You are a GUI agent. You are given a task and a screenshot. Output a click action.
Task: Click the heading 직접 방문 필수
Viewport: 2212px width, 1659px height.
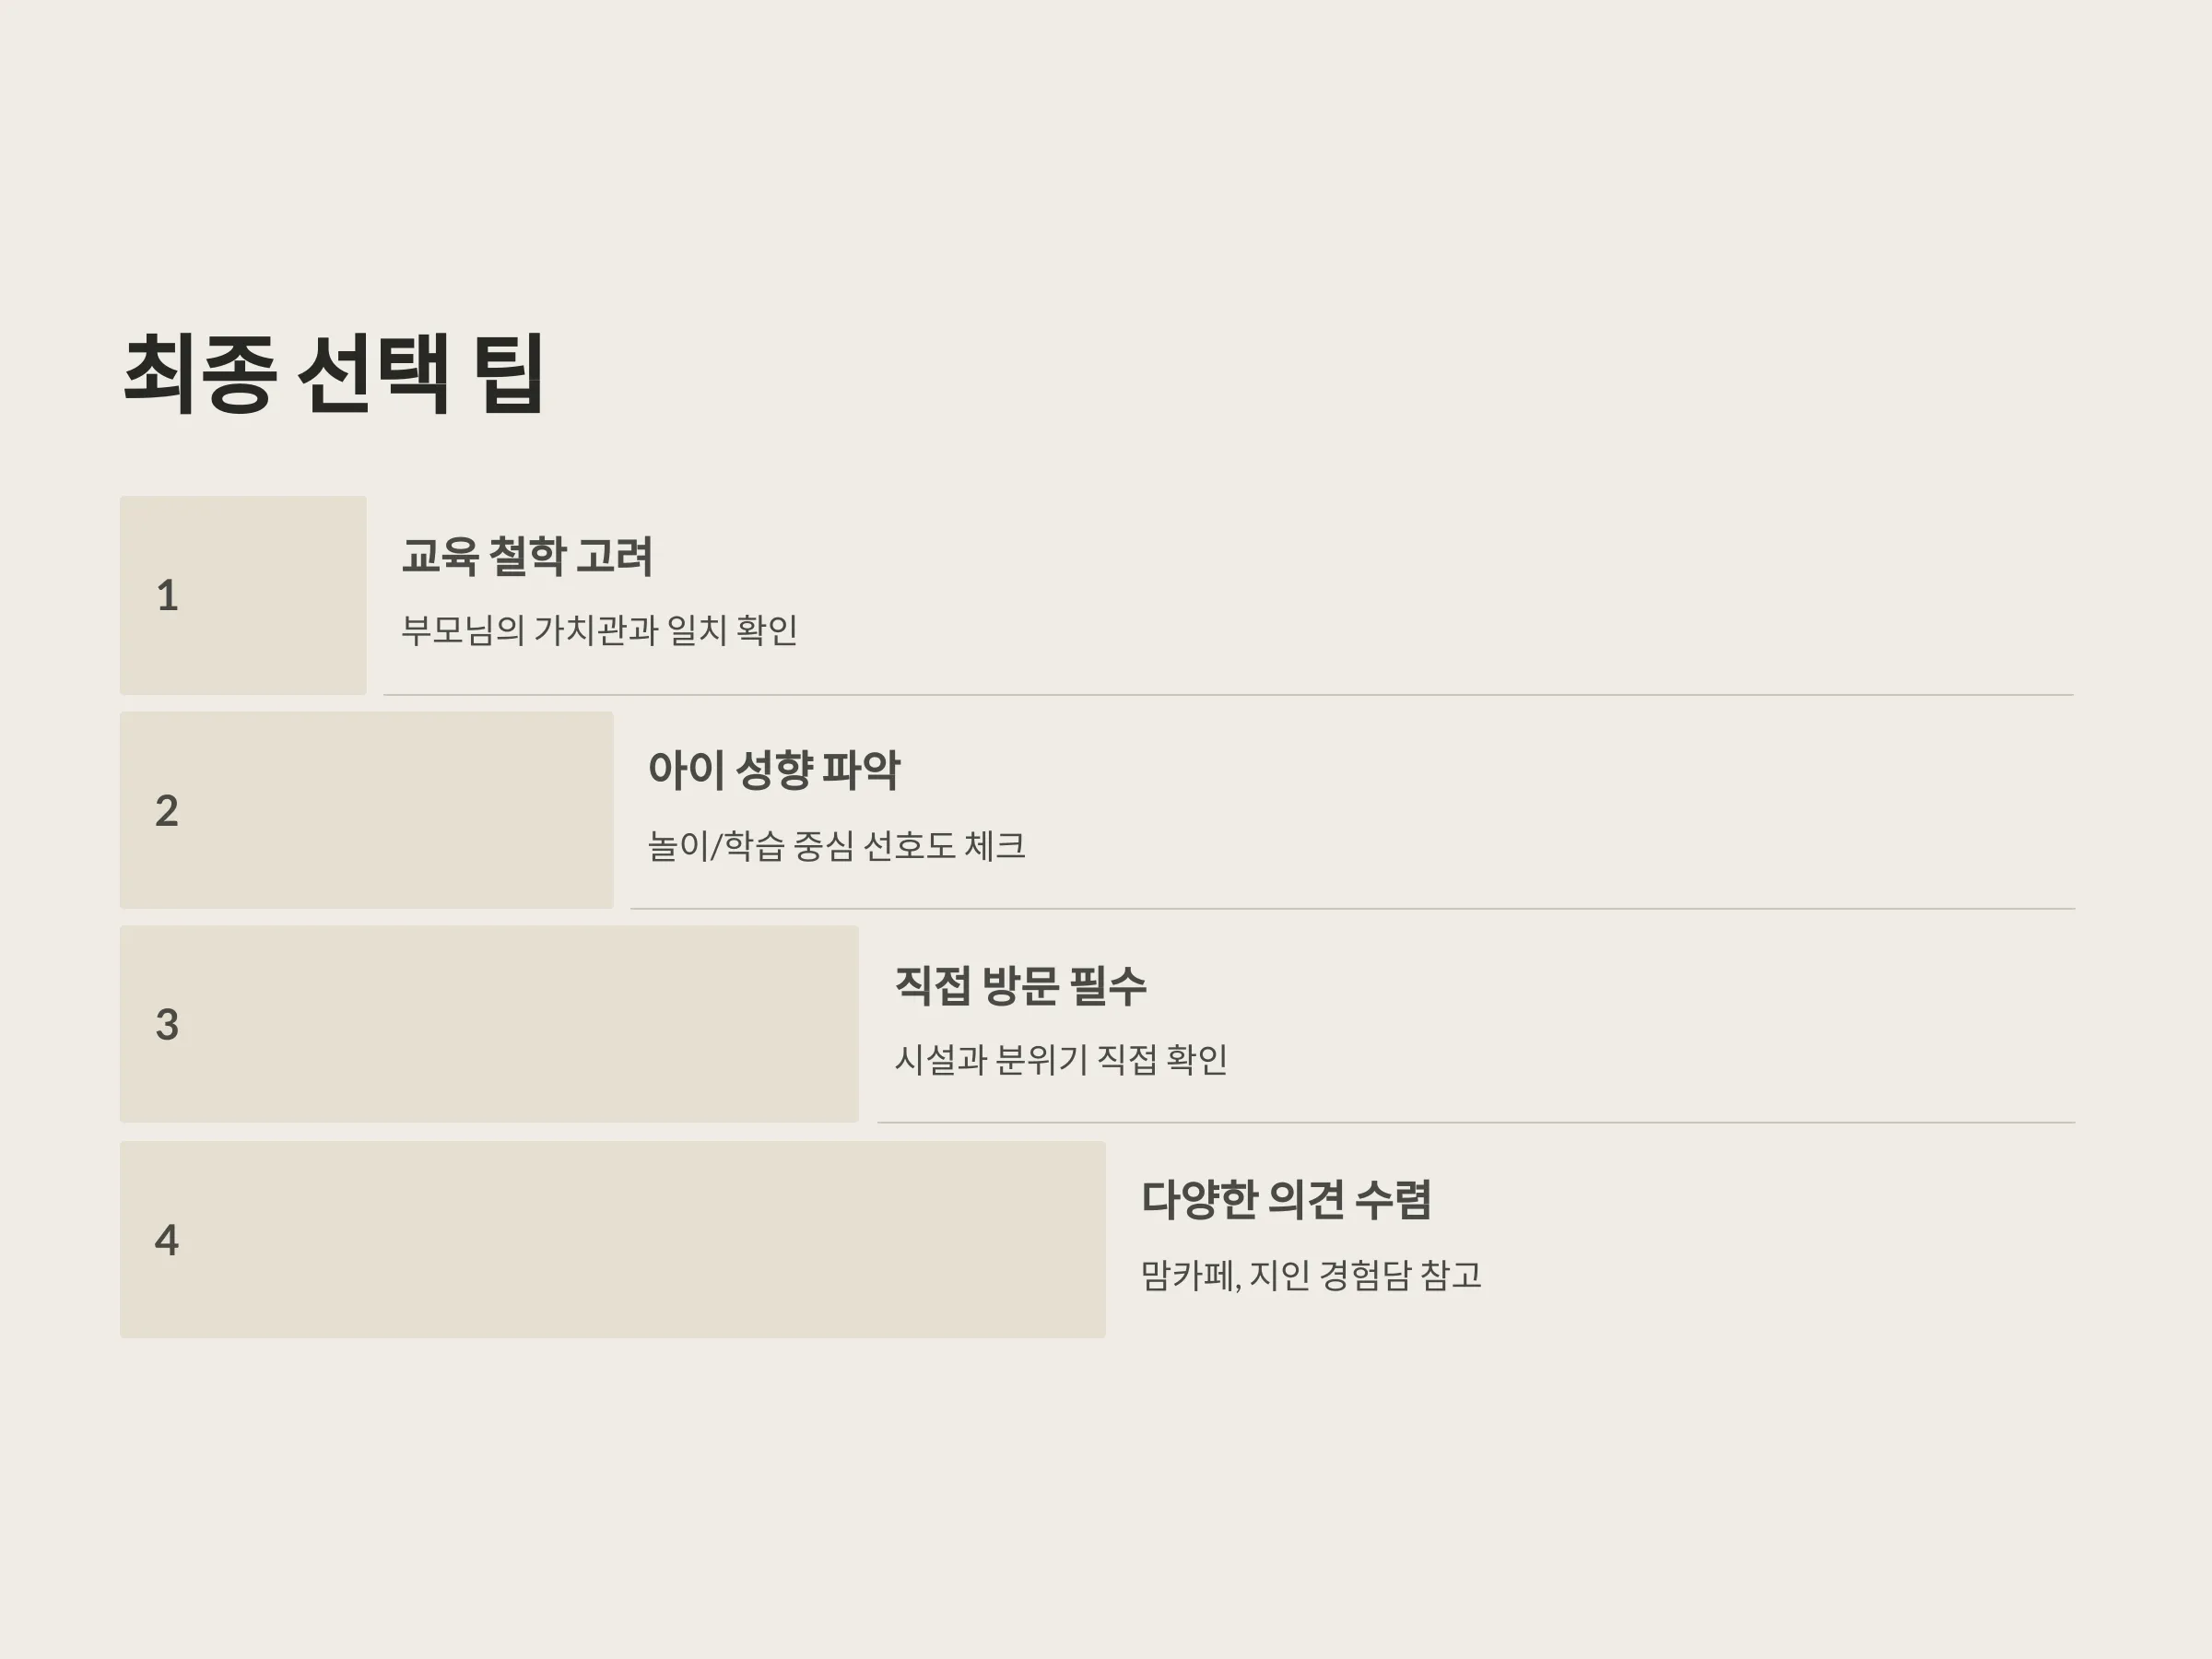coord(1020,985)
